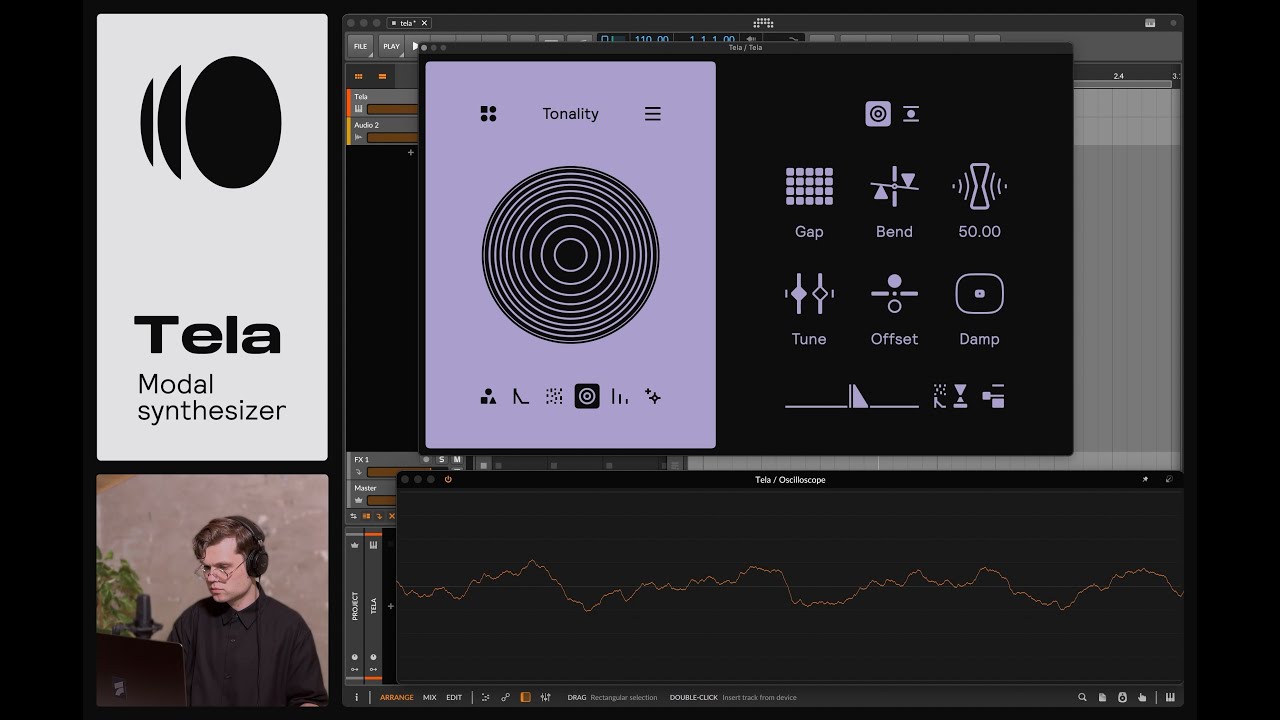1280x720 pixels.
Task: Toggle the Oscilloscope power button
Action: [448, 480]
